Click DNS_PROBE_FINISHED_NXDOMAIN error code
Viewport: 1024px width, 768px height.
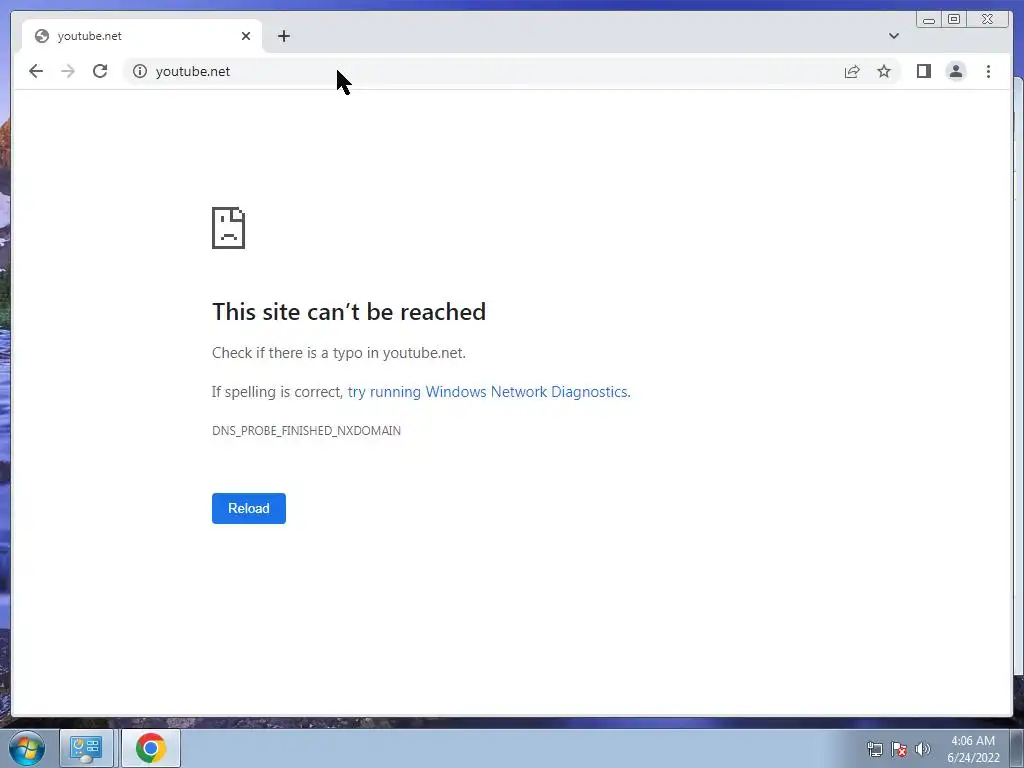306,430
